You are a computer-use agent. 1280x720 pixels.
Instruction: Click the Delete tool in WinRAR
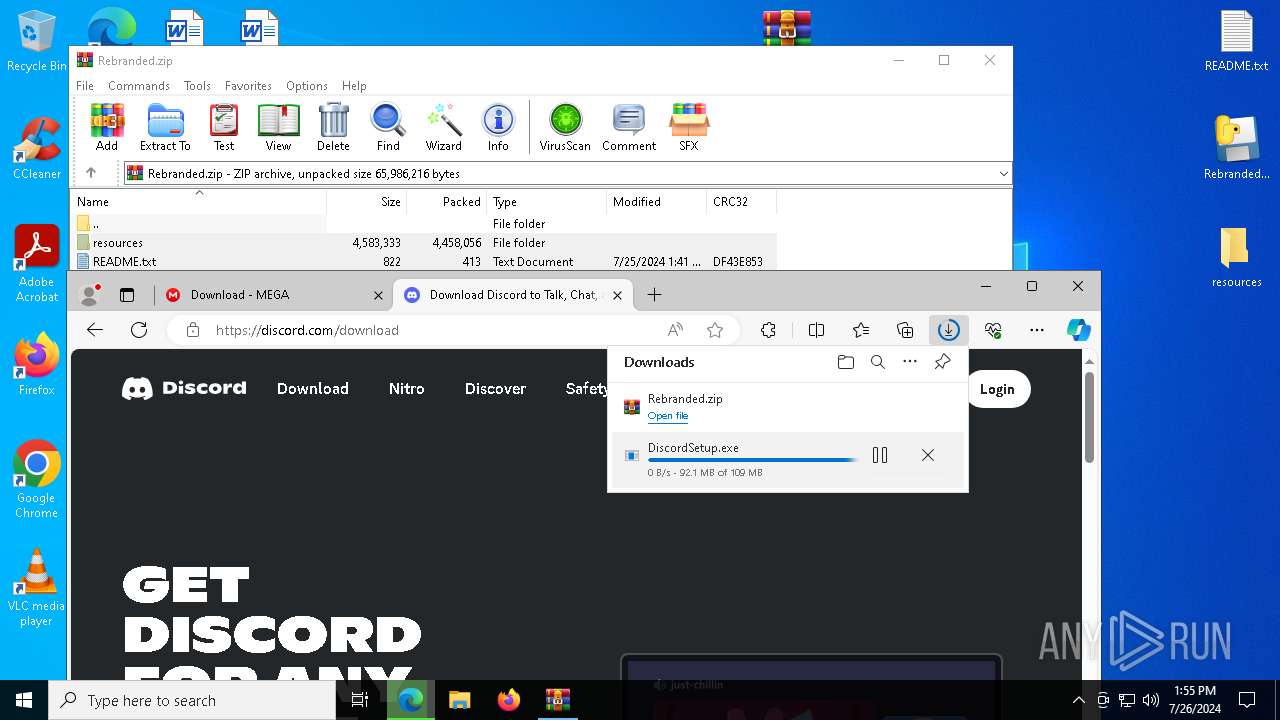tap(333, 127)
